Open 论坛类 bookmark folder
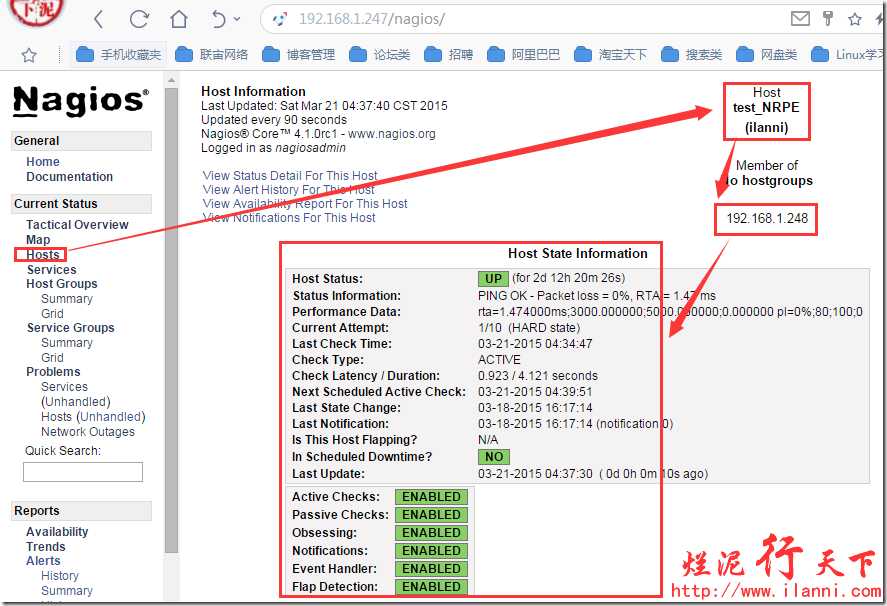 pos(379,54)
